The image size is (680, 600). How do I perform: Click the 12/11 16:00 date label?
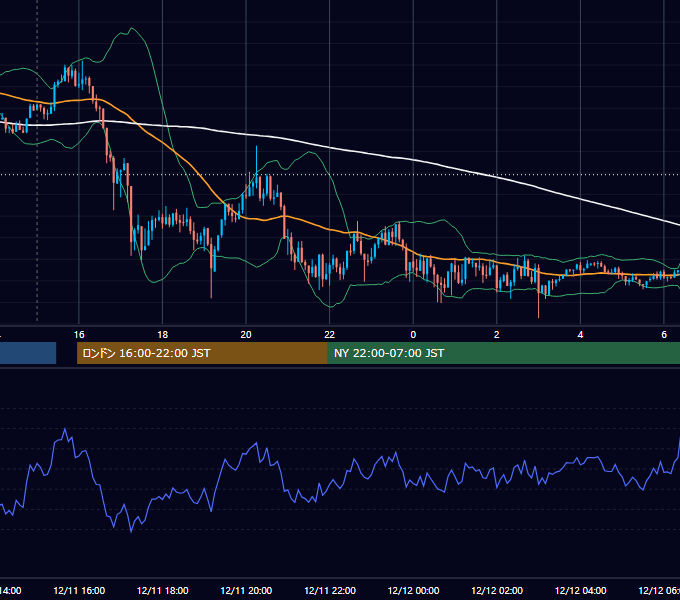pos(79,590)
